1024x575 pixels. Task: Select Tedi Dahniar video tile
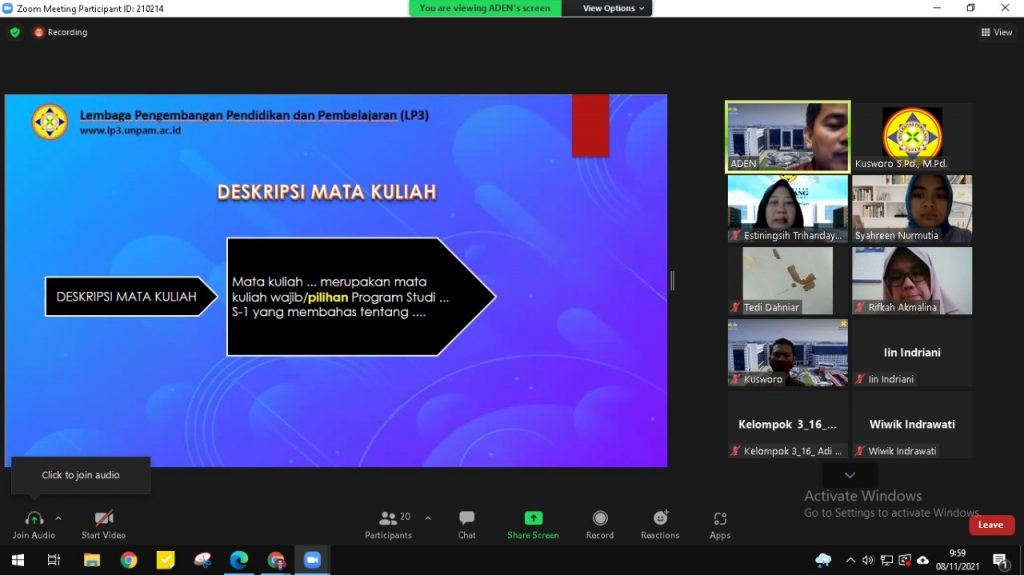pyautogui.click(x=788, y=280)
